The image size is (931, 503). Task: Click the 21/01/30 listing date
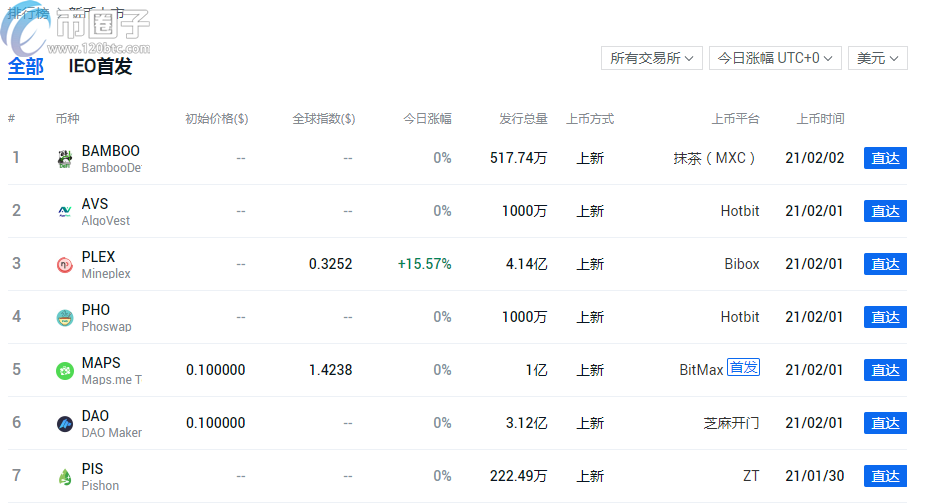(x=814, y=476)
